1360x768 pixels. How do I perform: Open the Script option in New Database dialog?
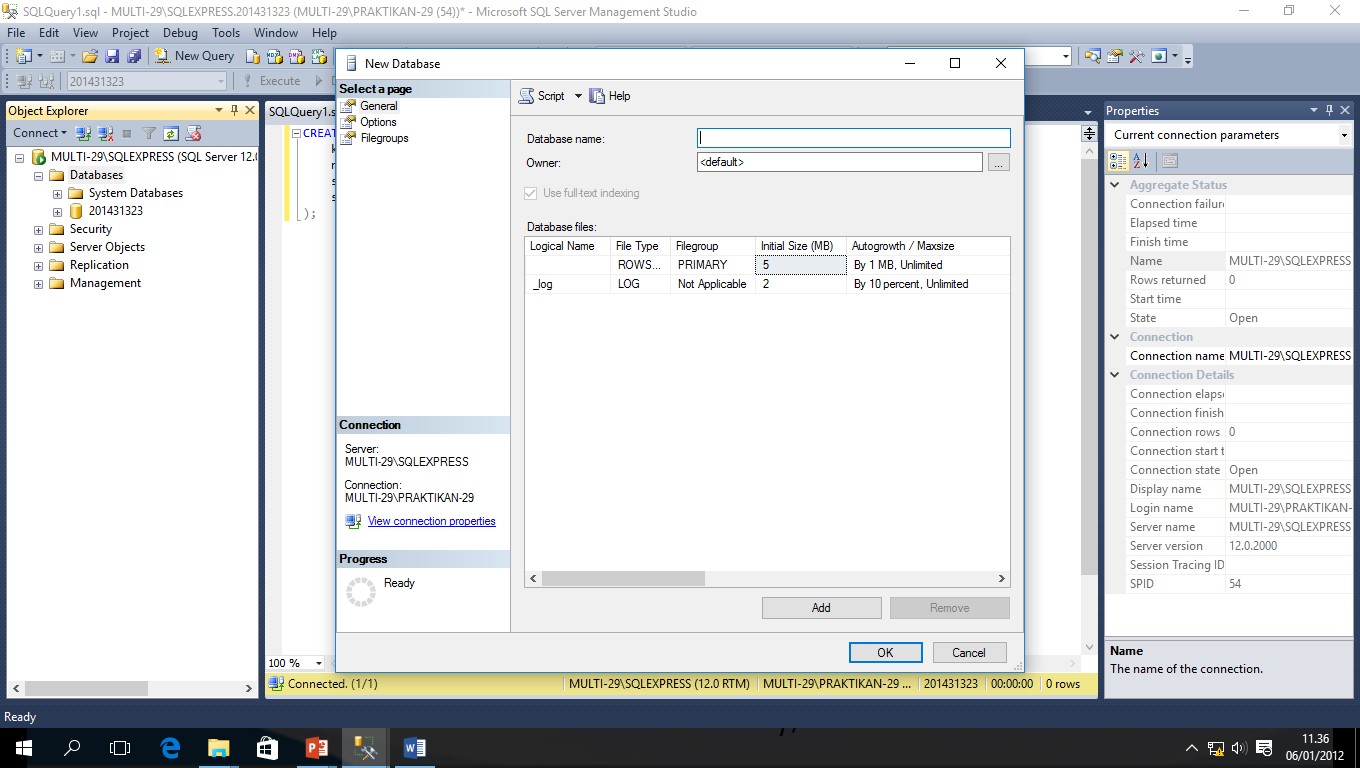tap(547, 96)
